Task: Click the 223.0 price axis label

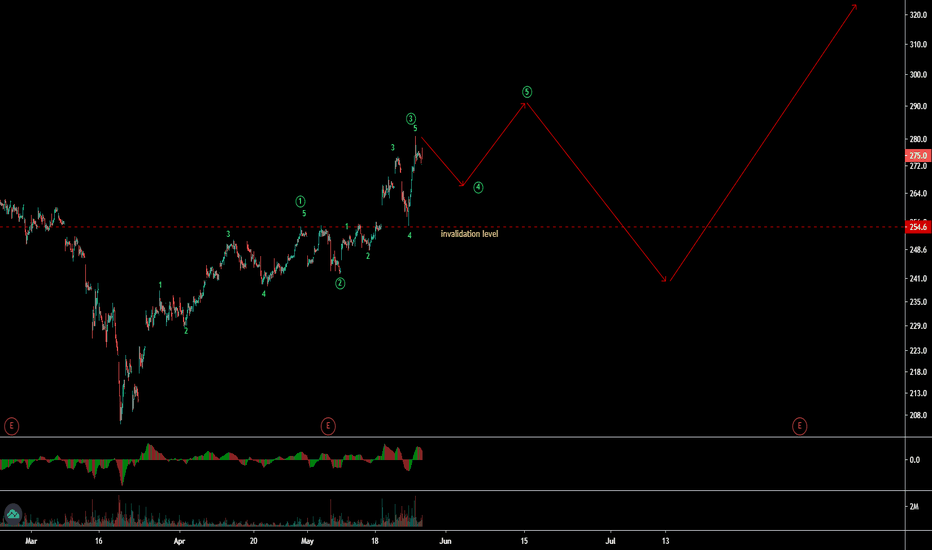Action: tap(918, 351)
